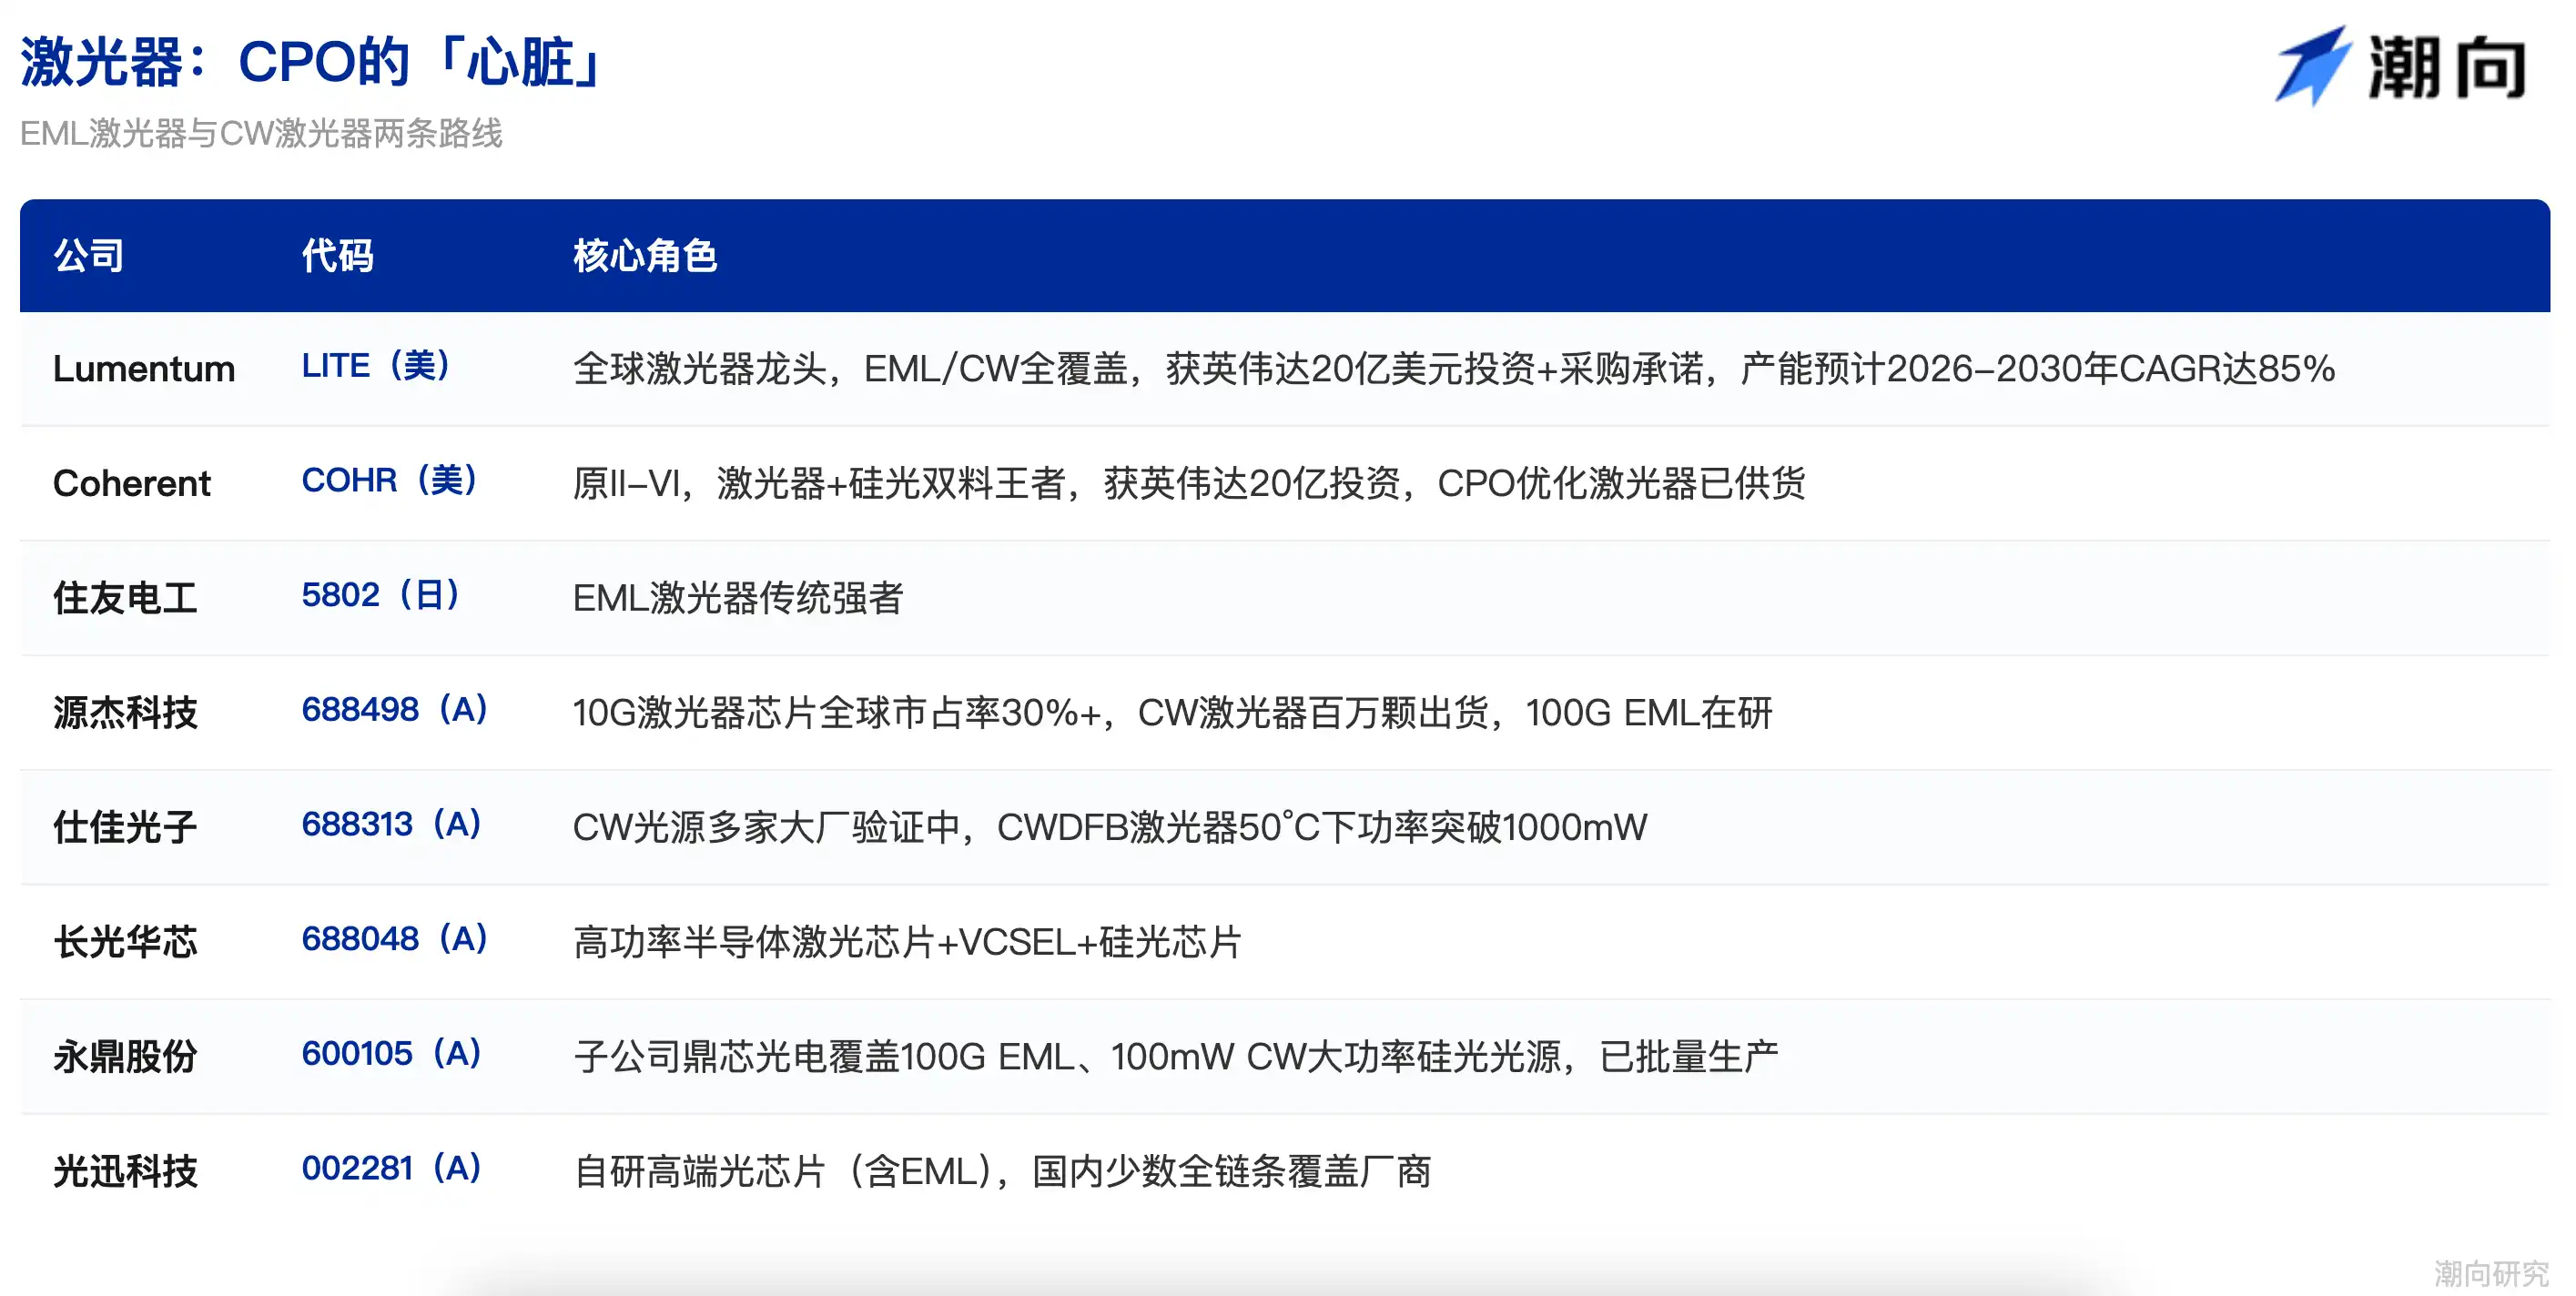Select the 核心角色 column header

(645, 256)
